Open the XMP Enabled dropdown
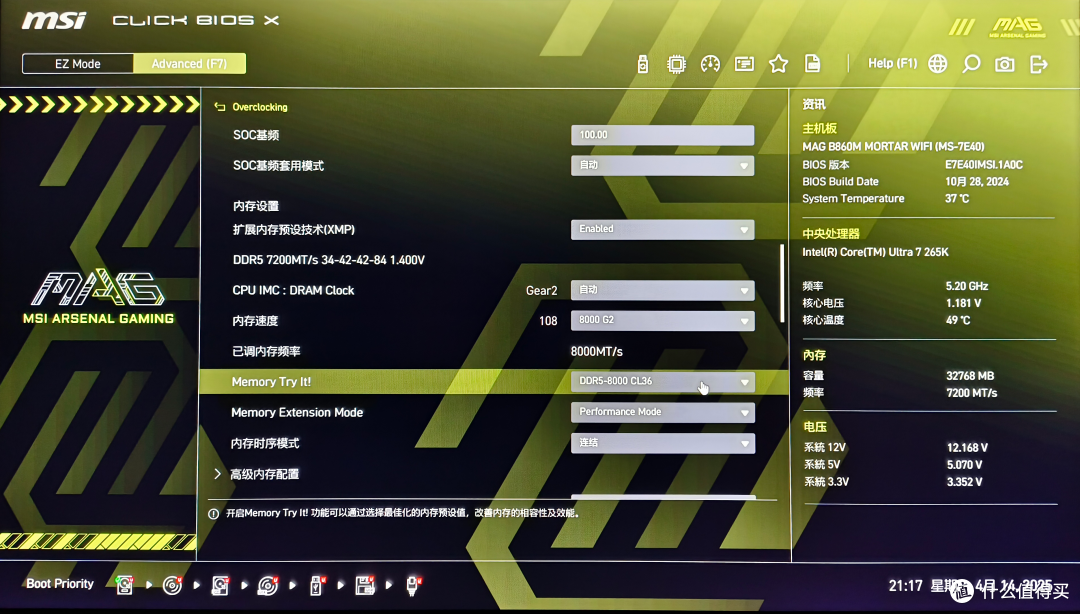This screenshot has height=614, width=1080. [x=663, y=229]
